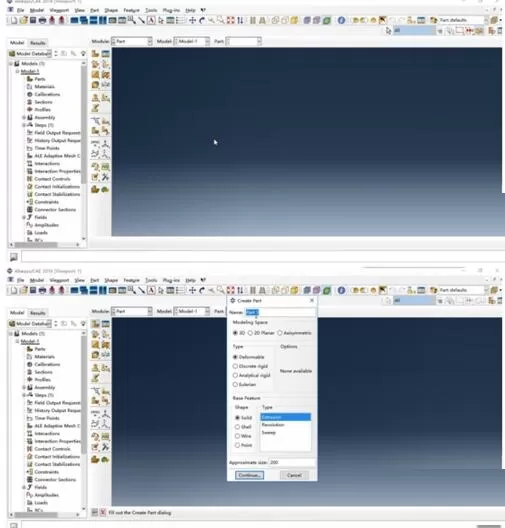Click command line interface icon in top window
The width and height of the screenshot is (505, 528).
tap(13, 257)
